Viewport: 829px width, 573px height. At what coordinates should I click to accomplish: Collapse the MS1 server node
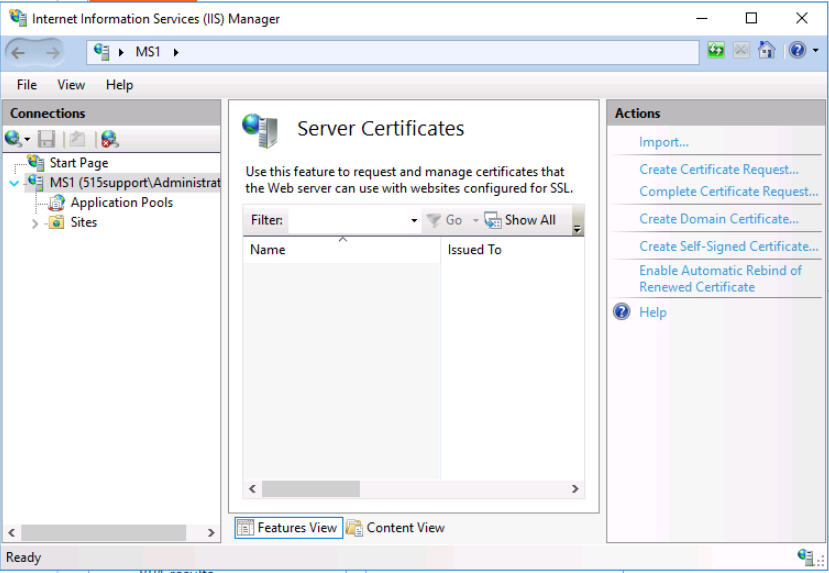(x=14, y=183)
